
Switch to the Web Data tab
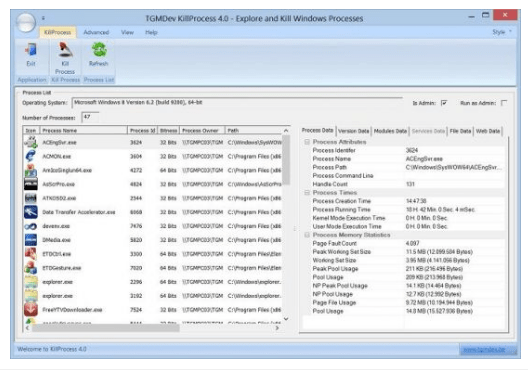pos(488,131)
